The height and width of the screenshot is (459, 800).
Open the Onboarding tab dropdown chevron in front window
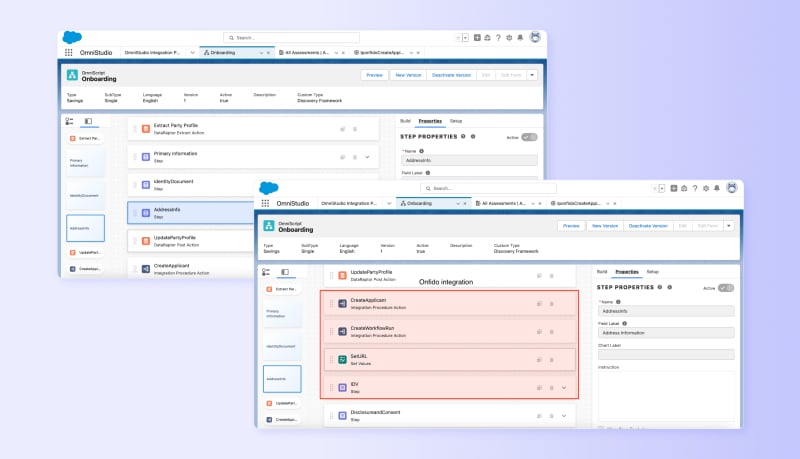(458, 203)
